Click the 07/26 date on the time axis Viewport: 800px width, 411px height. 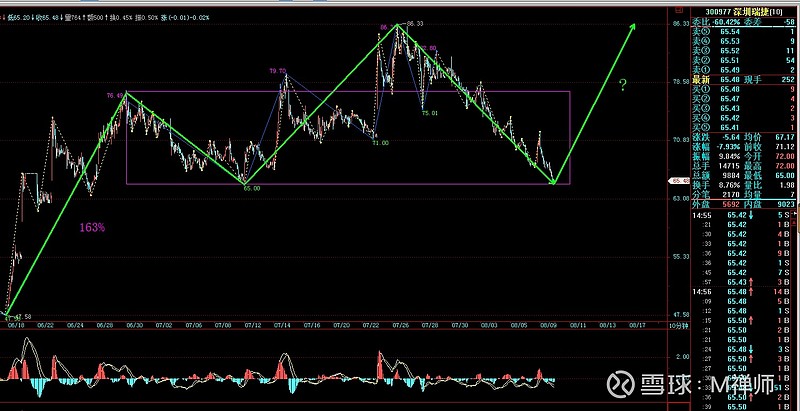tap(401, 325)
